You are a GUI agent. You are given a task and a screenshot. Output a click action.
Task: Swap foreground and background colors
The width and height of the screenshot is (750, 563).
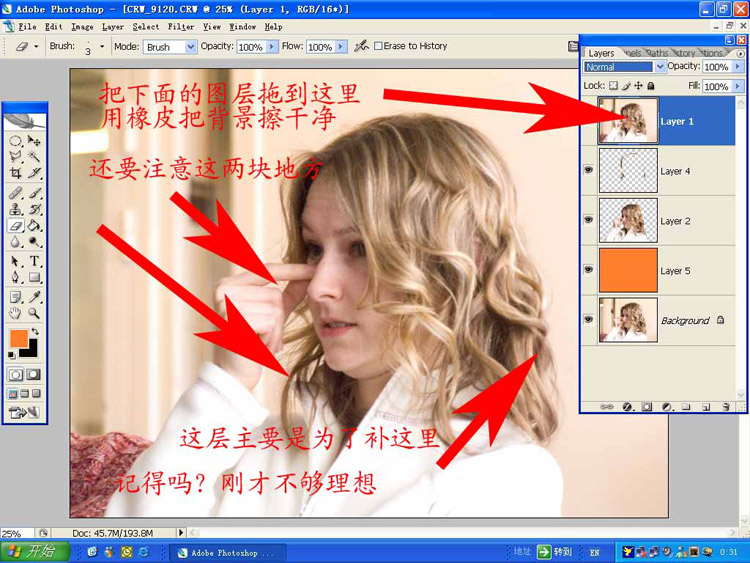(x=34, y=331)
